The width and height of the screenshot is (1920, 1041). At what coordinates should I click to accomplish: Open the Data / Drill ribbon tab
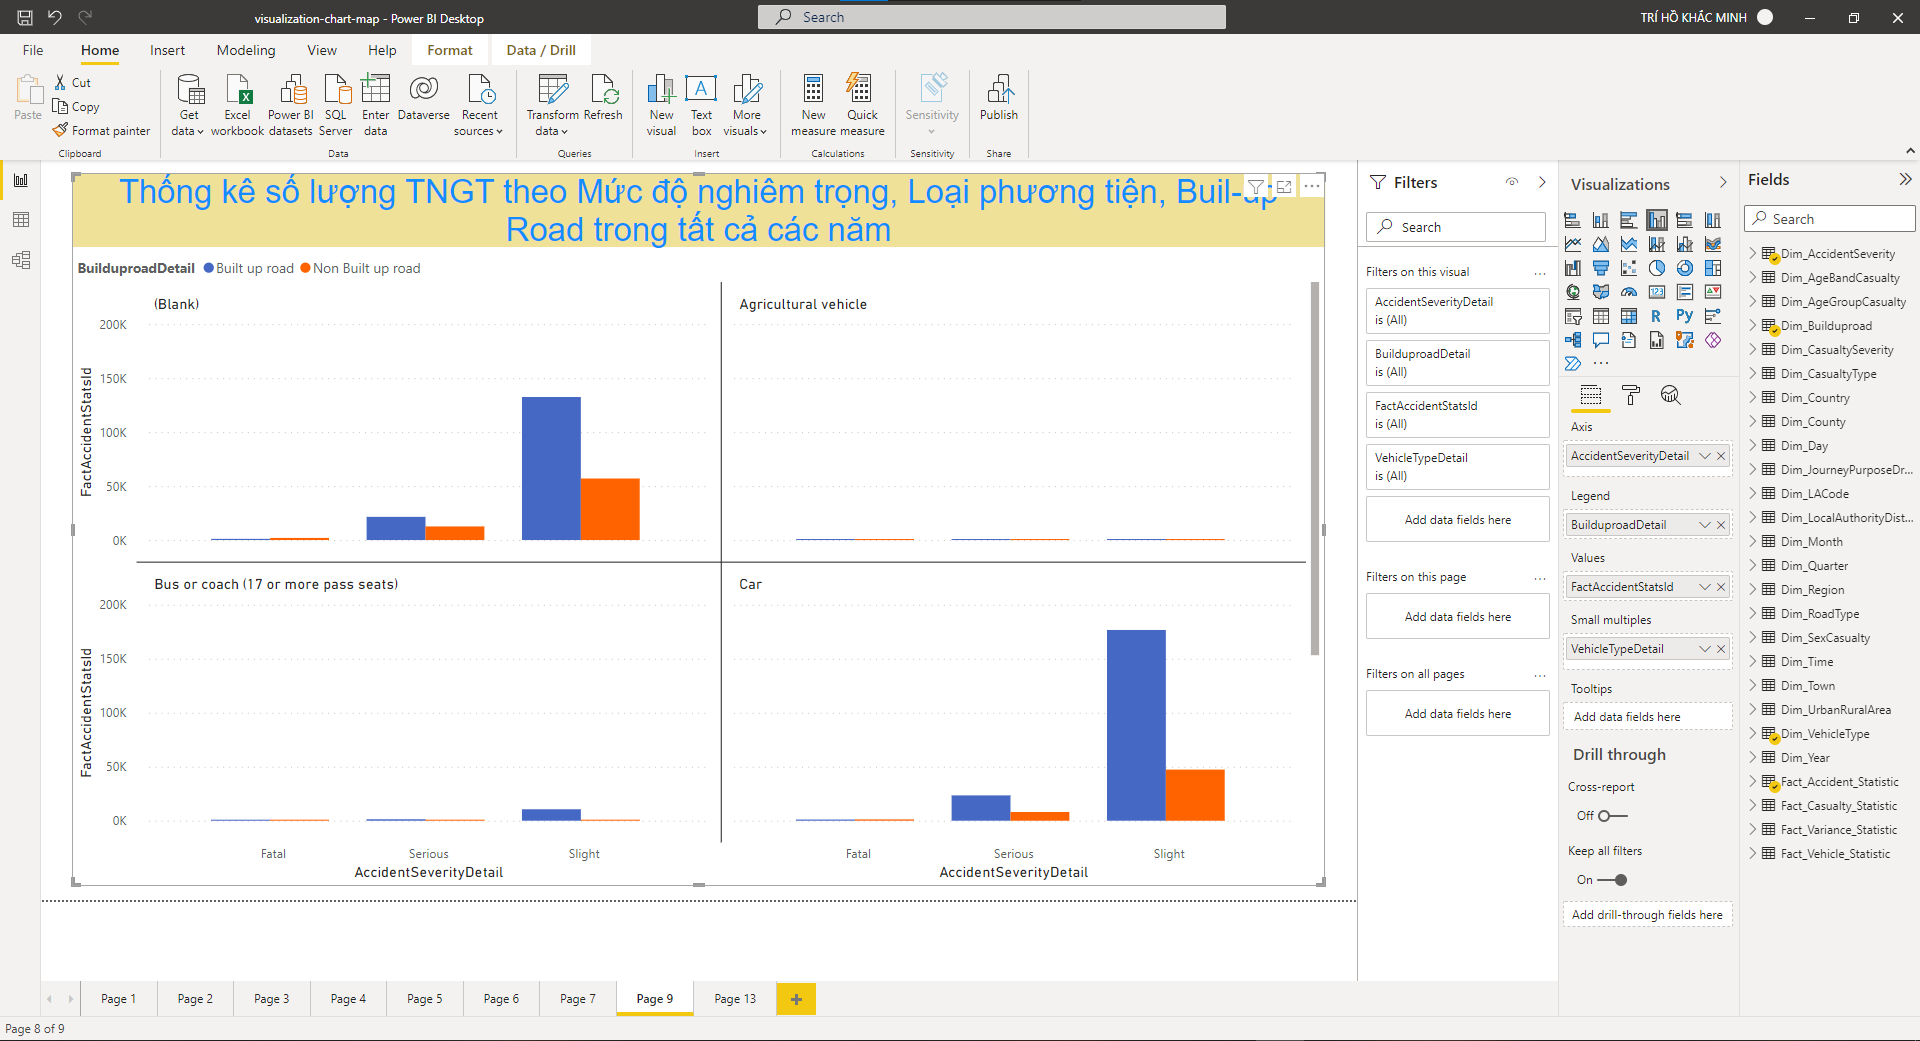click(541, 50)
